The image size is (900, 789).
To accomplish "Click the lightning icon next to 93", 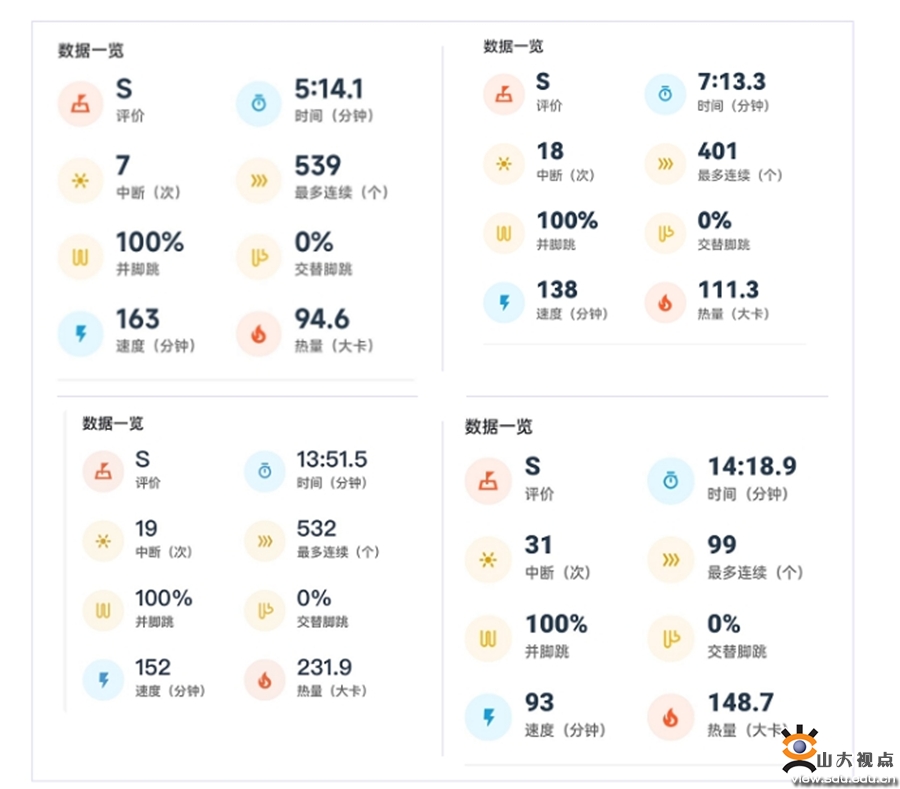I will [488, 717].
